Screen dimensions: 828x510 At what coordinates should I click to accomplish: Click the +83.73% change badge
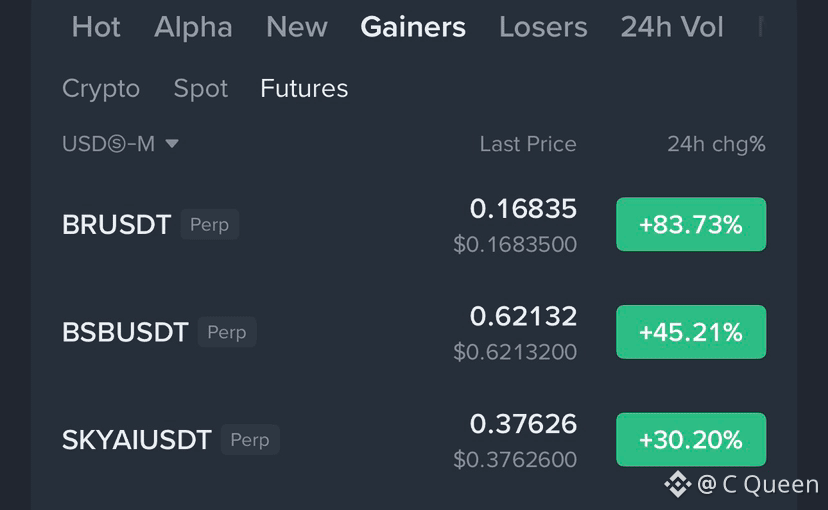[x=691, y=224]
